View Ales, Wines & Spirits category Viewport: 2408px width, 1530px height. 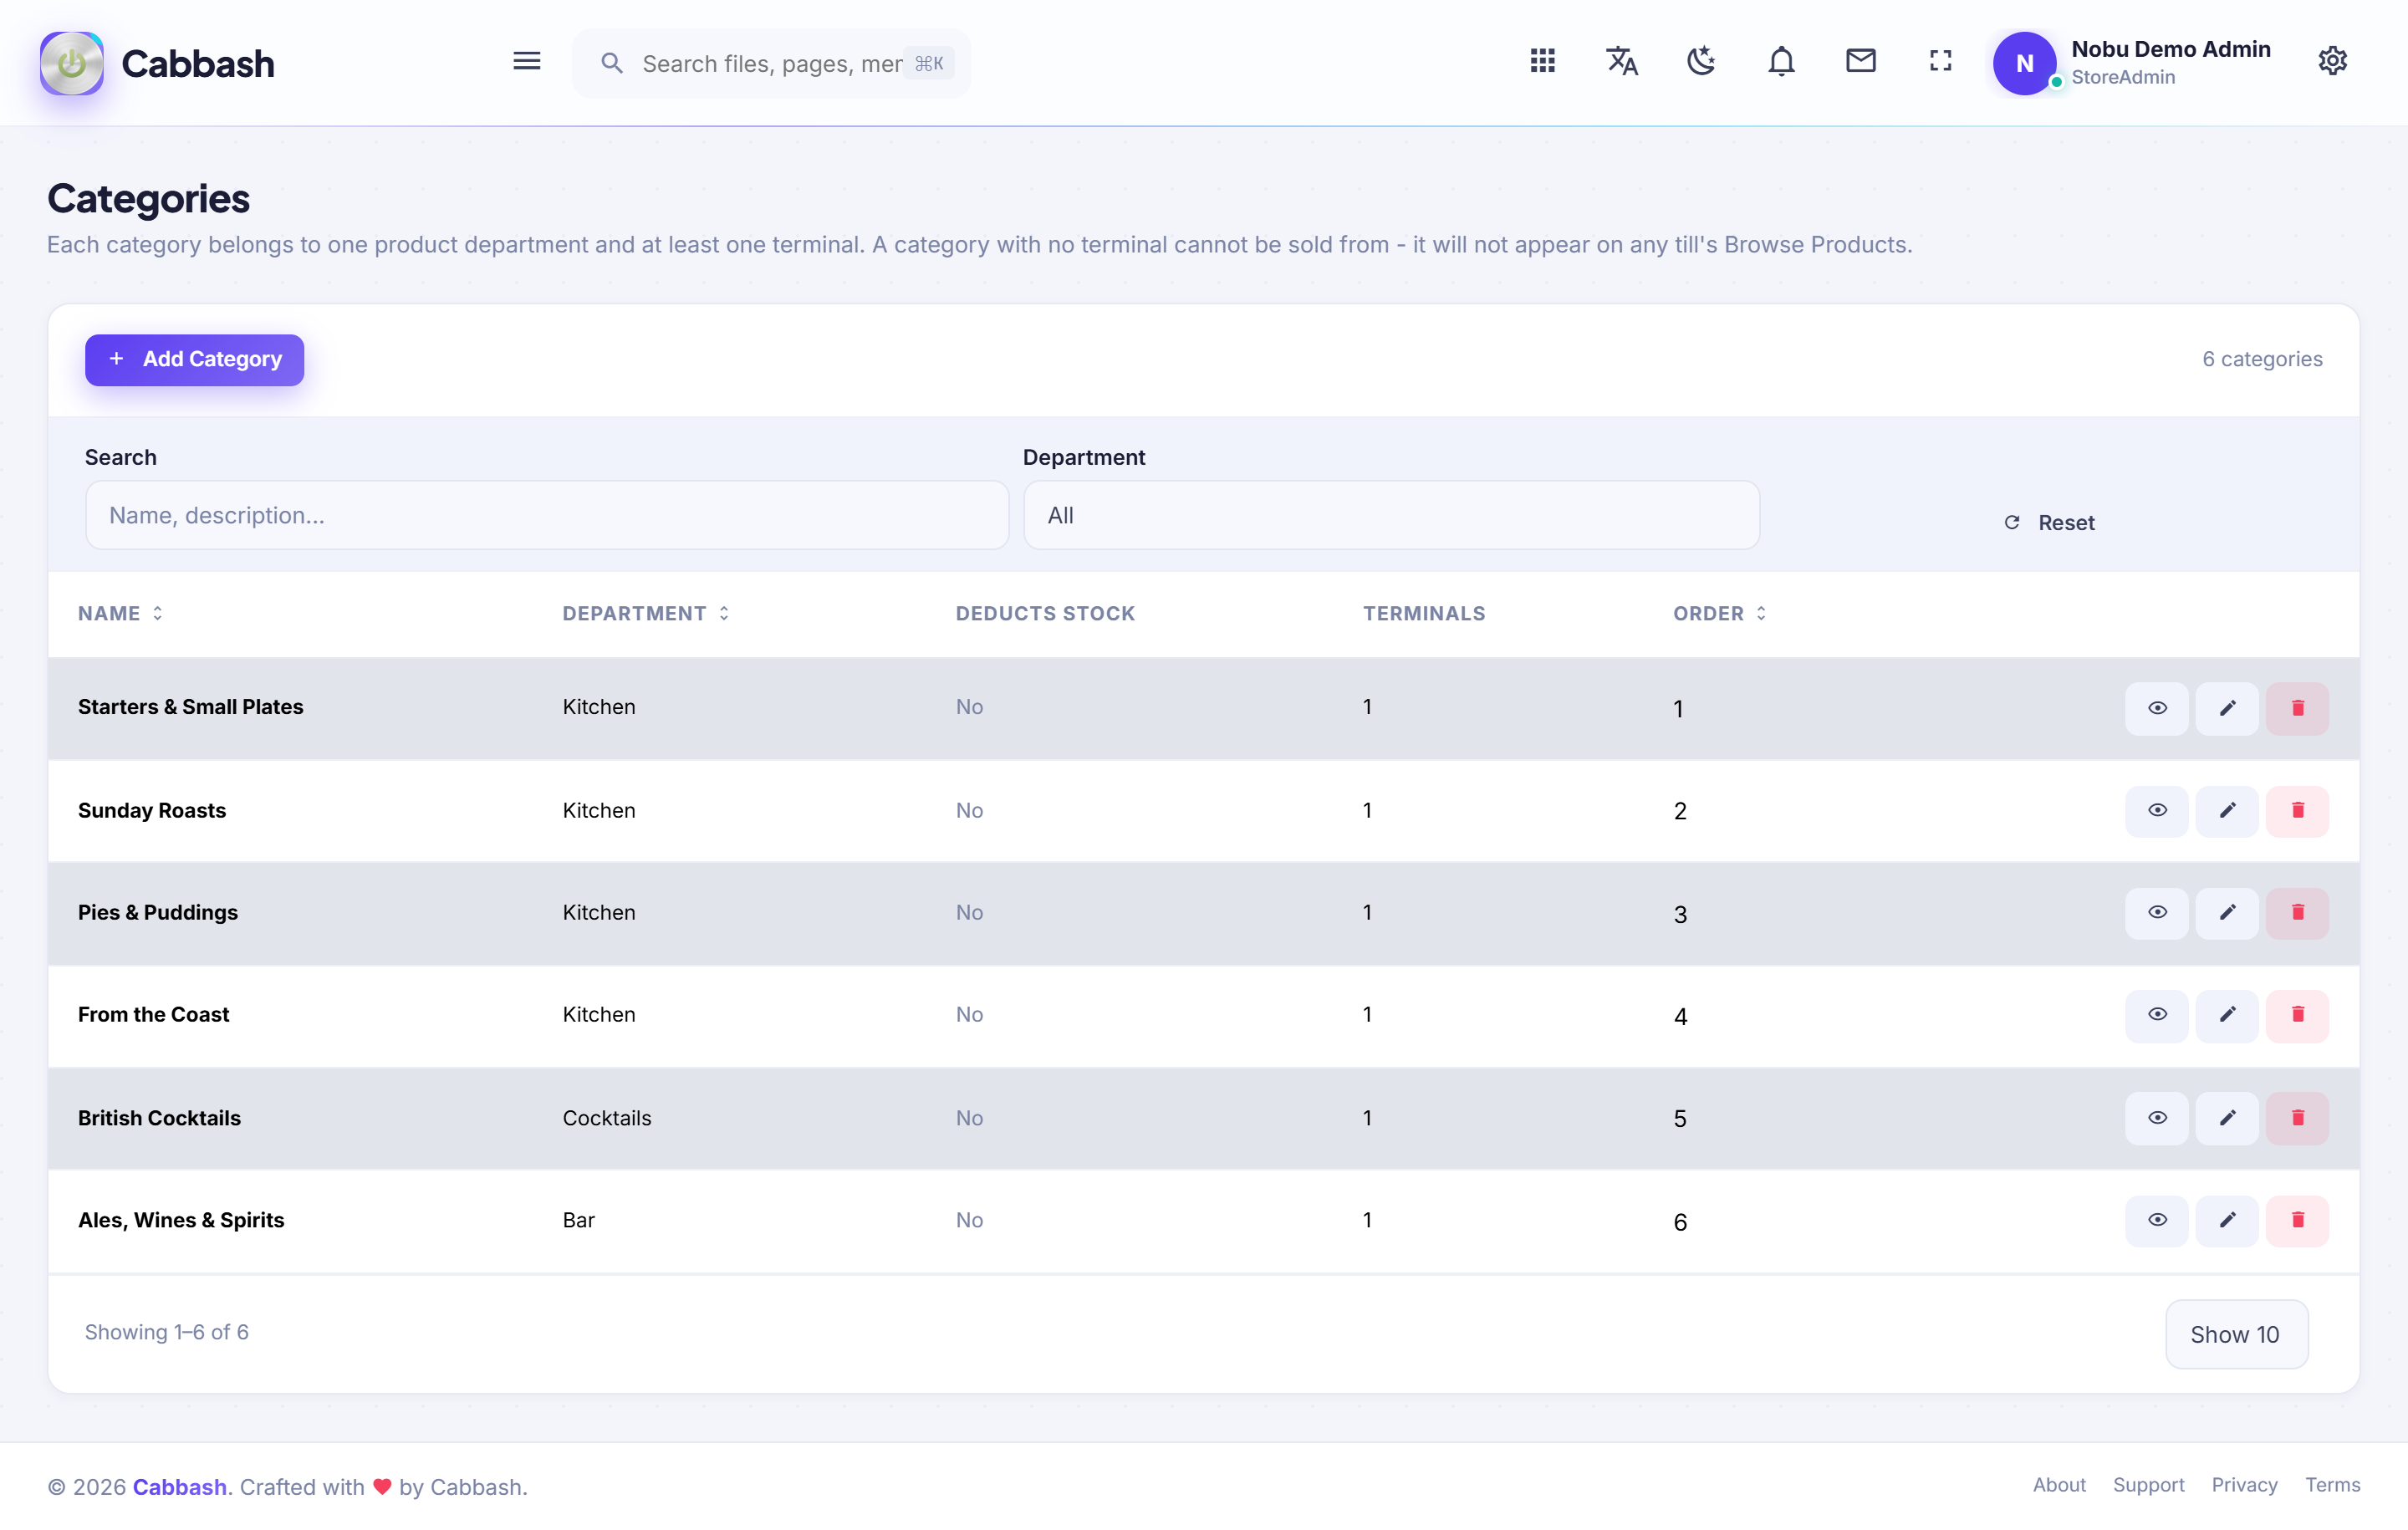(2157, 1220)
